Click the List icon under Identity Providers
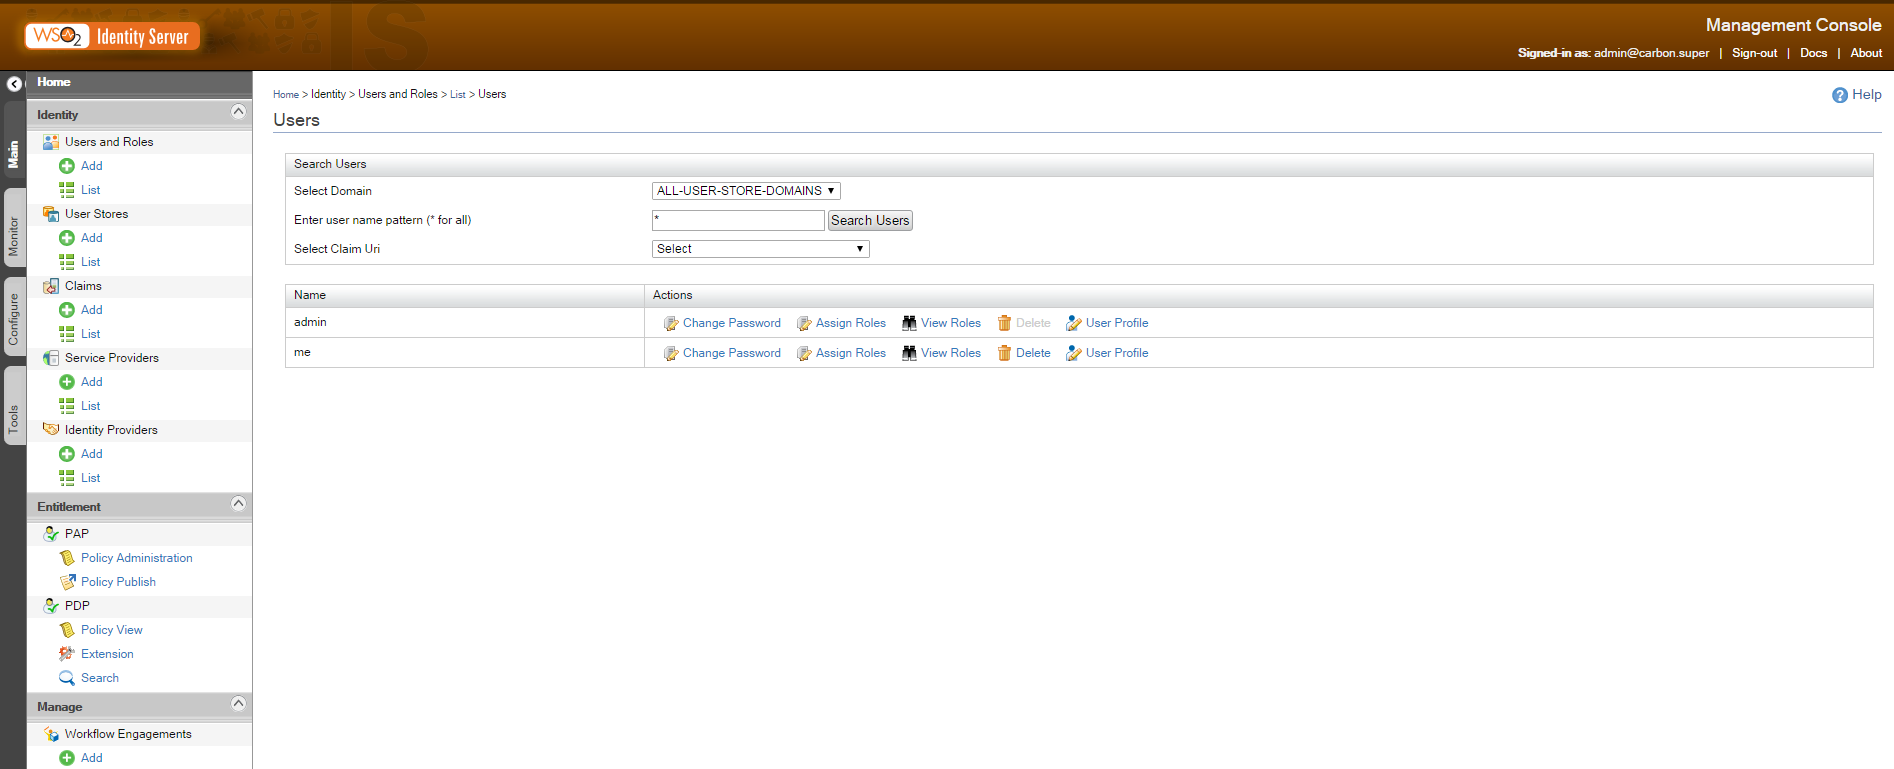Screen dimensions: 1894x769 67,478
